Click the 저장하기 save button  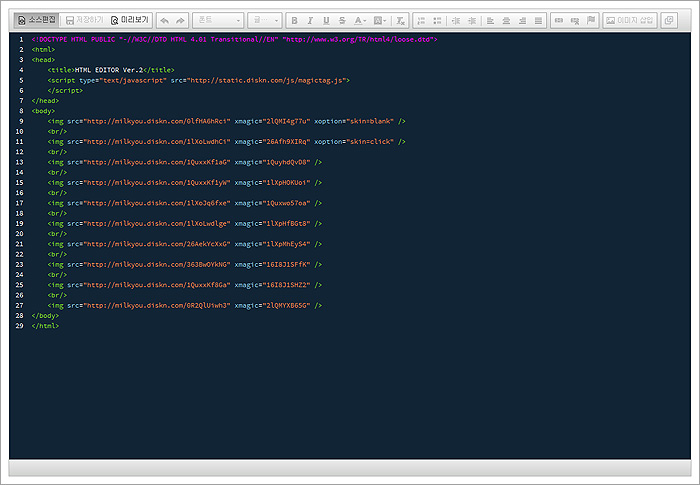(84, 20)
